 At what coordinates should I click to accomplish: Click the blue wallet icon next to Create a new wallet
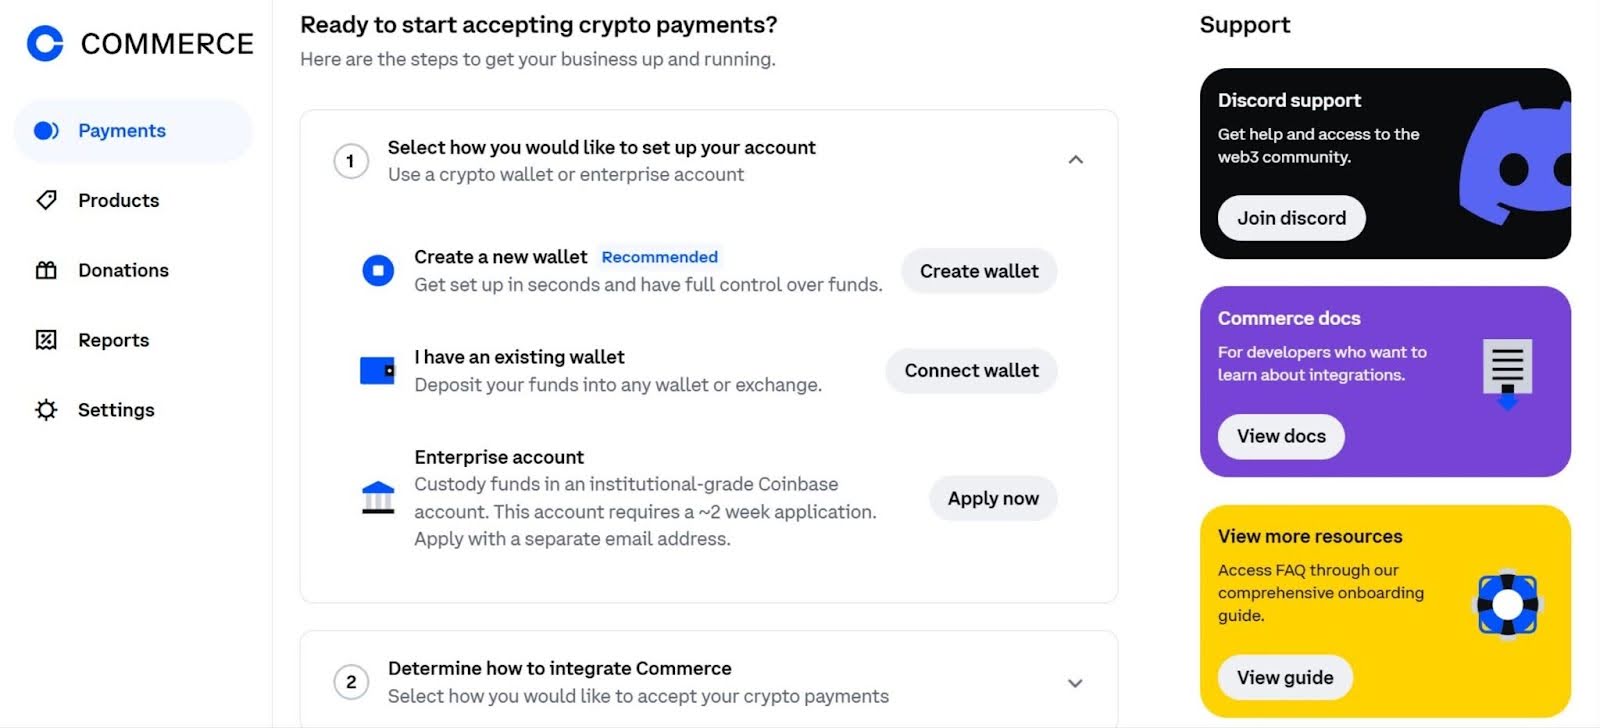click(x=377, y=270)
